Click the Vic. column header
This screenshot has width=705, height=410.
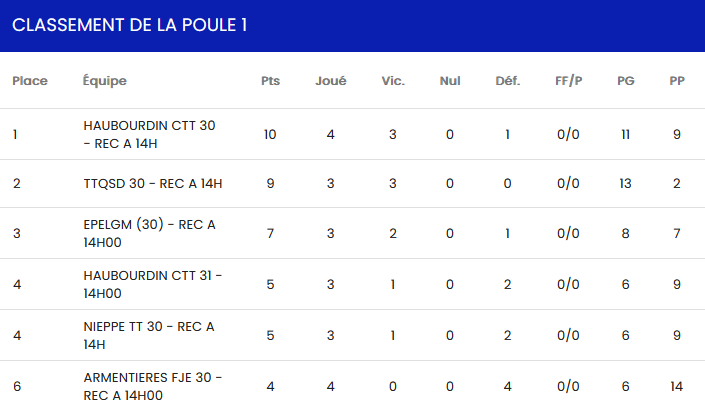[393, 81]
